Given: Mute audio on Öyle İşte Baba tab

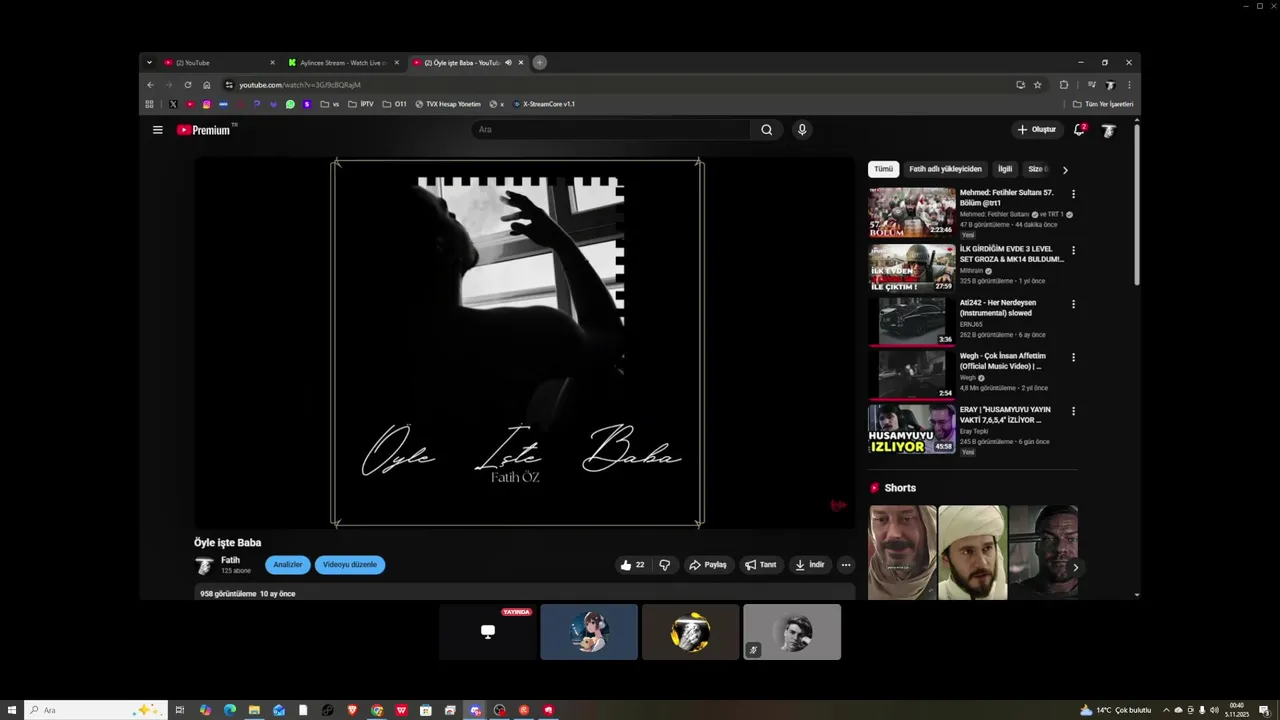Looking at the screenshot, I should pos(508,63).
